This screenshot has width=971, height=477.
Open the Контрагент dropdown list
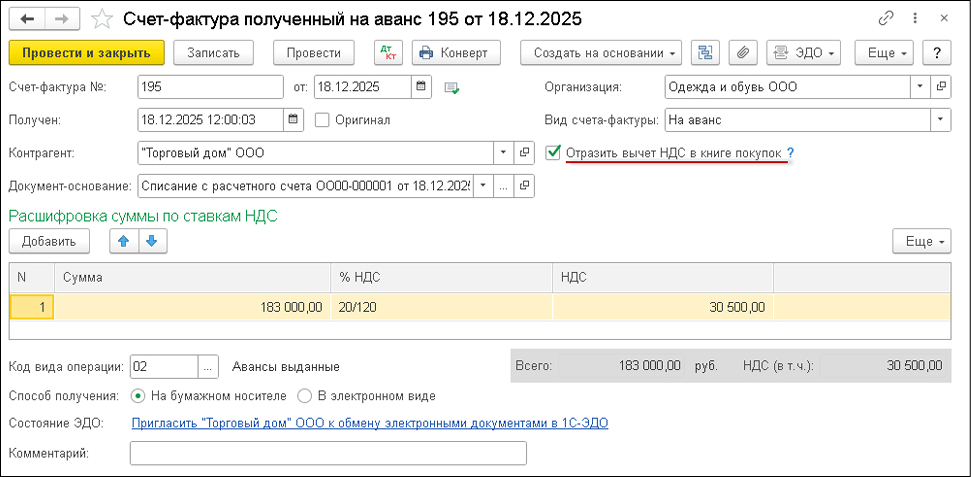pyautogui.click(x=503, y=153)
